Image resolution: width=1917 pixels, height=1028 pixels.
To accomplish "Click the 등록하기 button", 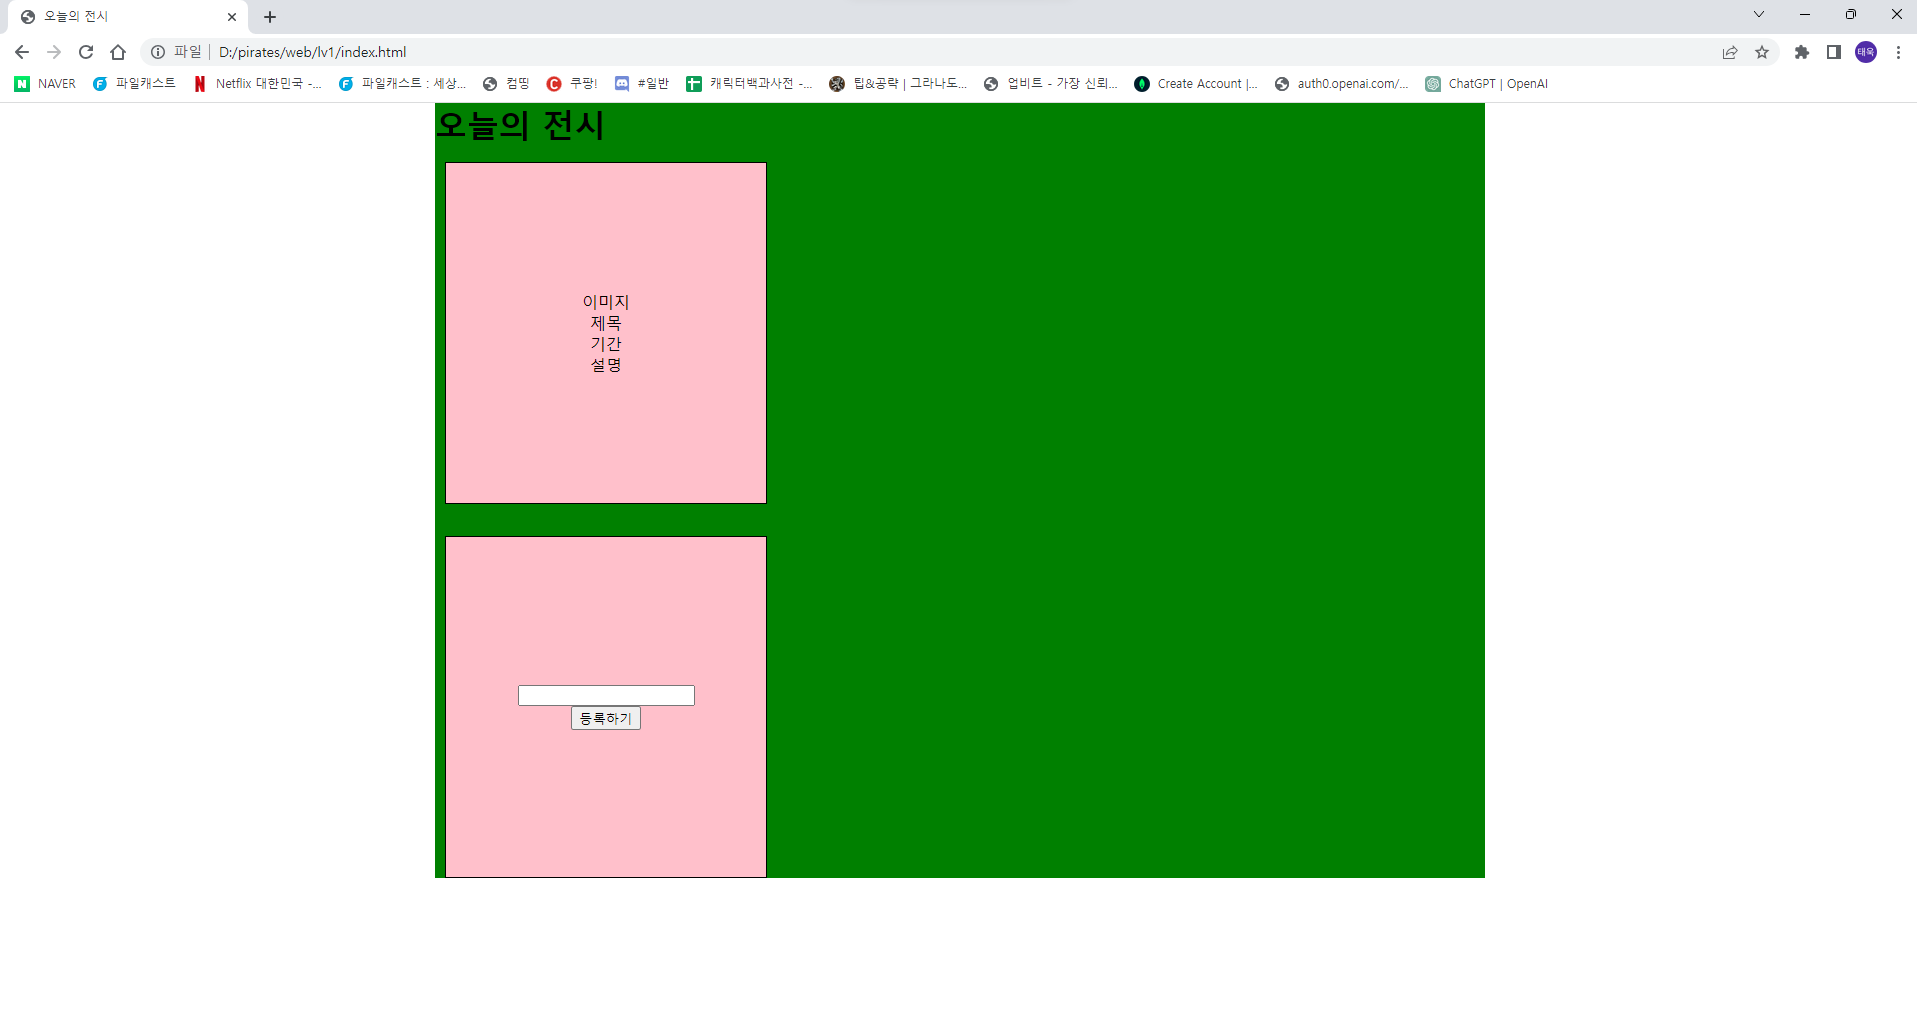I will coord(606,718).
